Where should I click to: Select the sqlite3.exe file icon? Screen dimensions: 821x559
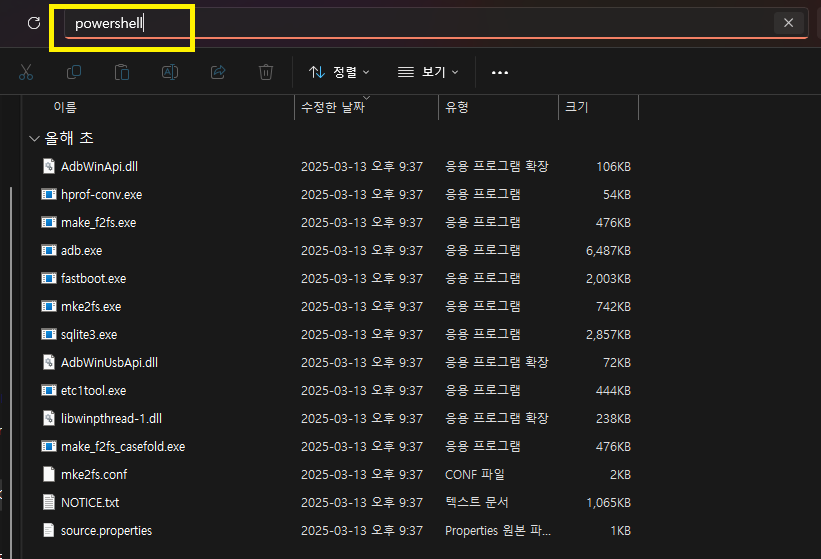click(x=49, y=334)
